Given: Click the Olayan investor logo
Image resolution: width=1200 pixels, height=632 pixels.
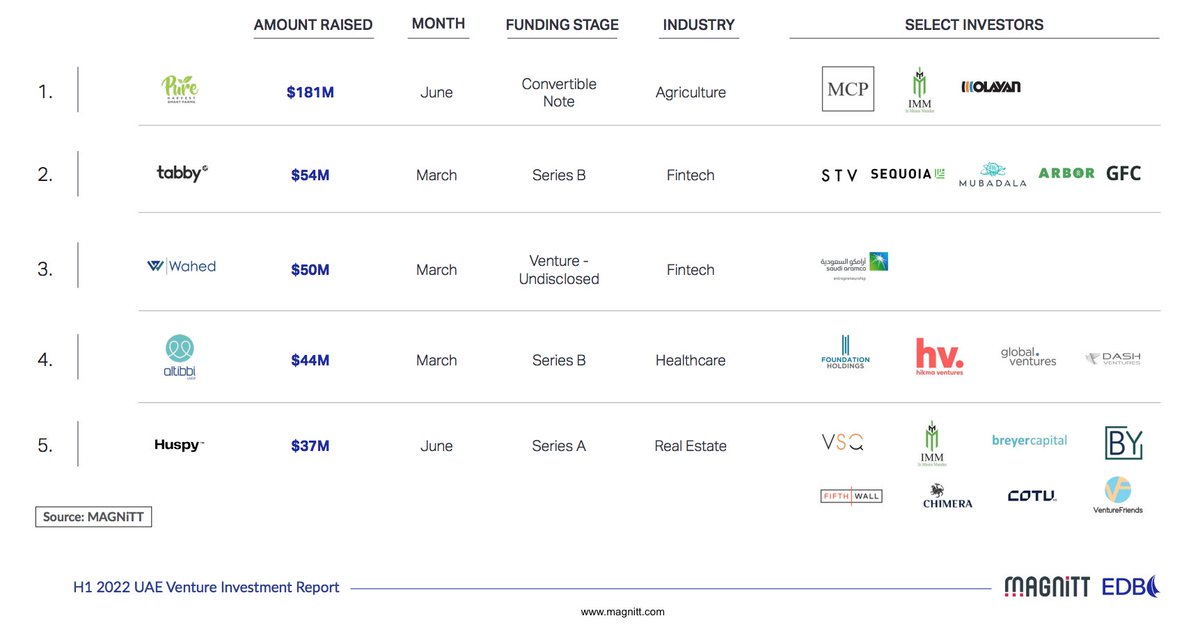Looking at the screenshot, I should point(991,87).
